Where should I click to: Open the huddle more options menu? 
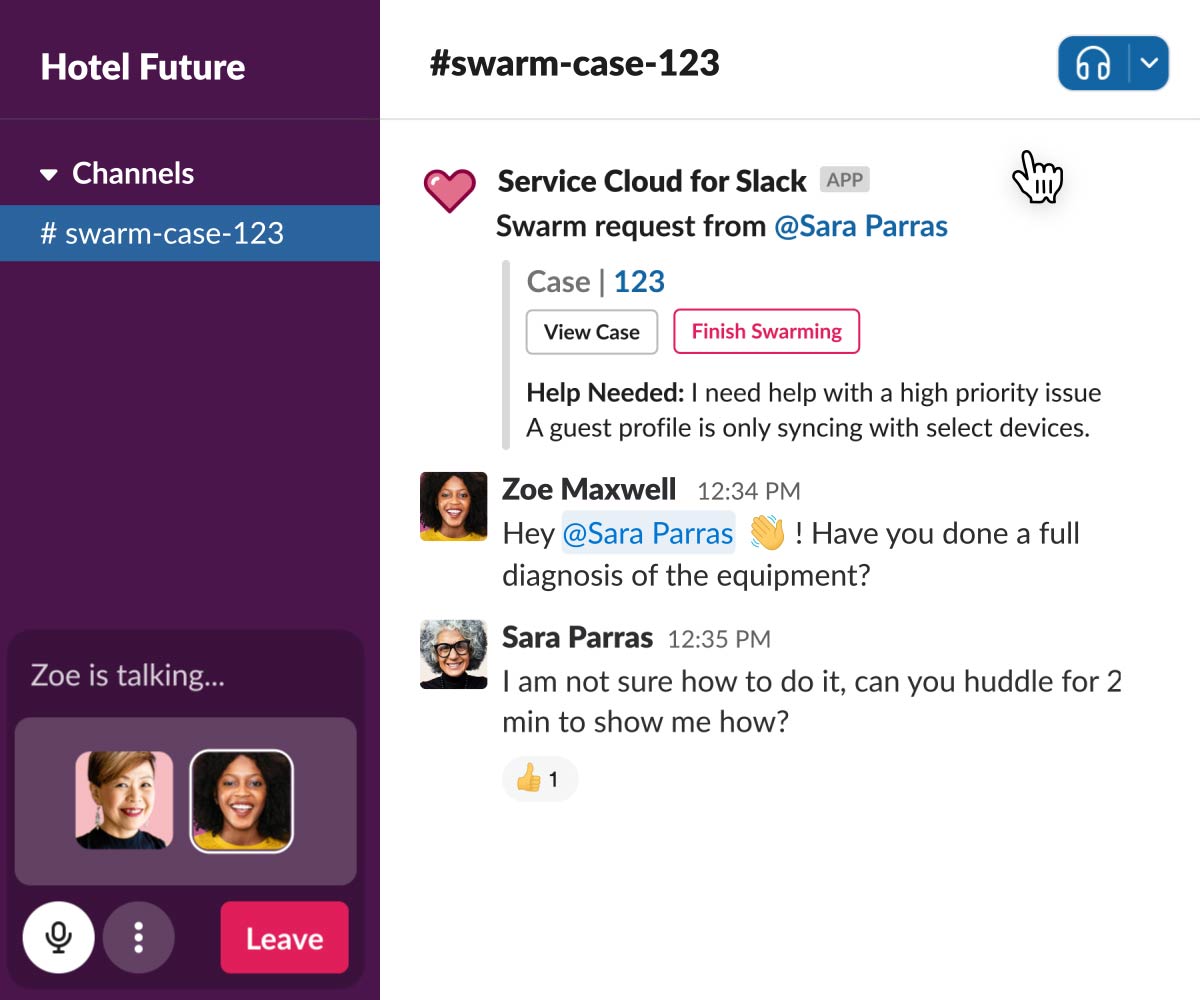pos(139,938)
